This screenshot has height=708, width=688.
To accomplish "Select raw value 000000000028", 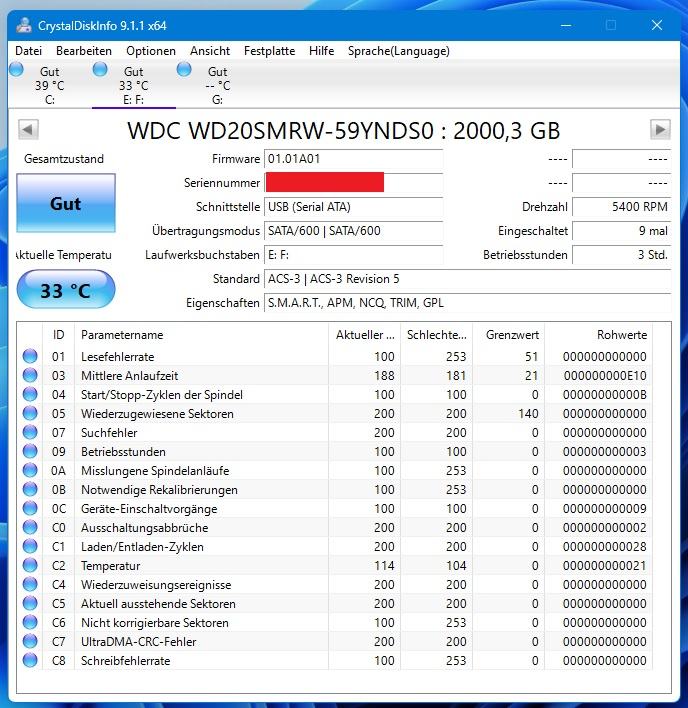I will 605,546.
